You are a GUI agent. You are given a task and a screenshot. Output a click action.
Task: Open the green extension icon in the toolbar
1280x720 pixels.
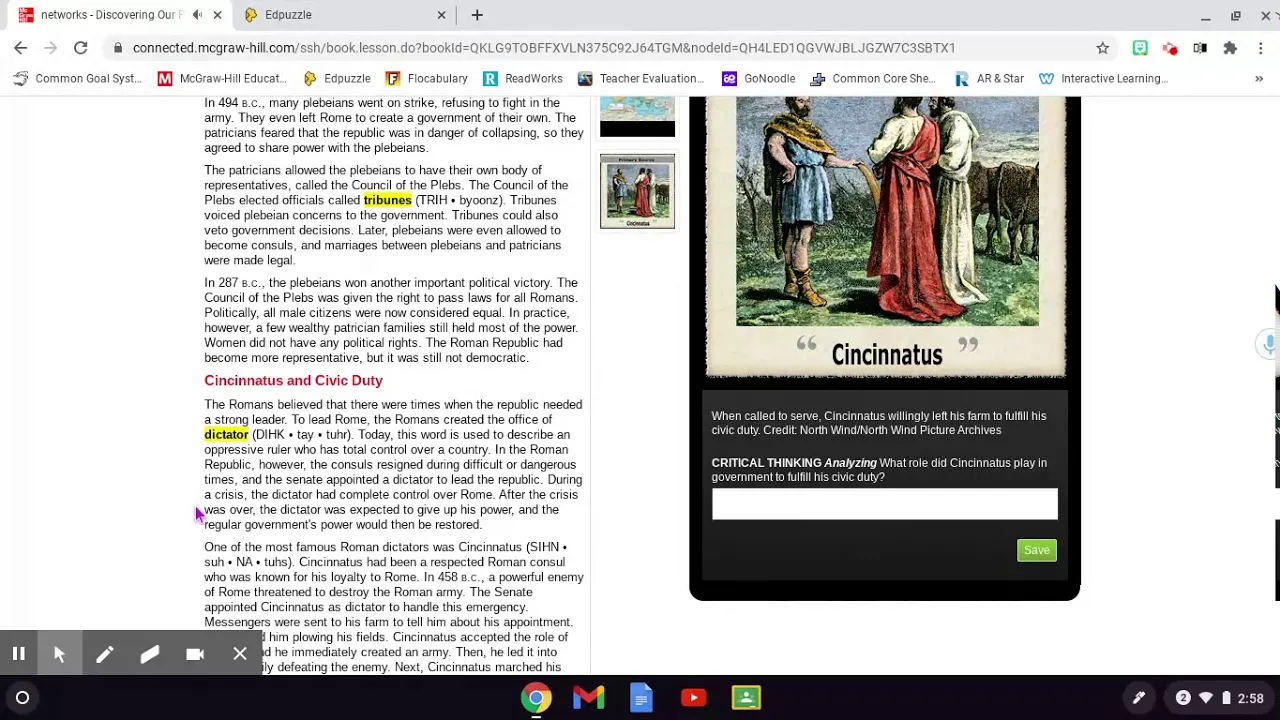1140,48
